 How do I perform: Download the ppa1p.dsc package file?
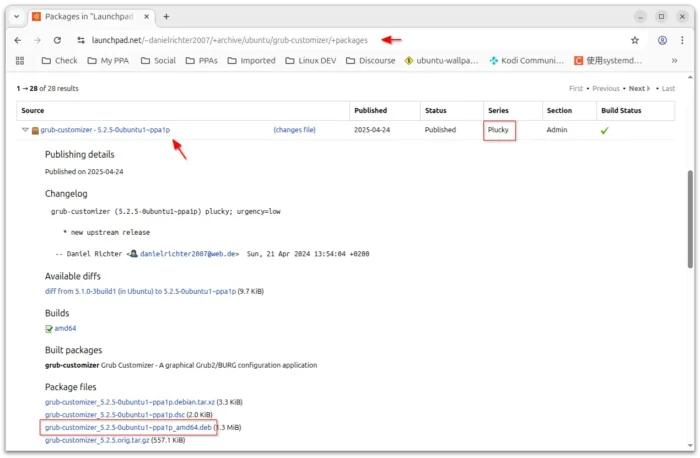pos(115,415)
